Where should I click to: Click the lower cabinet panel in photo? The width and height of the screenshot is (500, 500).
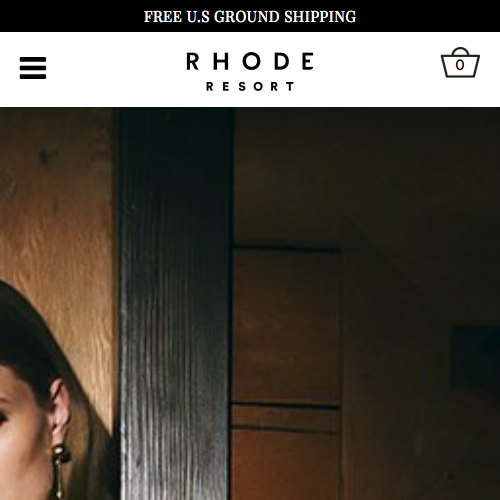286,465
